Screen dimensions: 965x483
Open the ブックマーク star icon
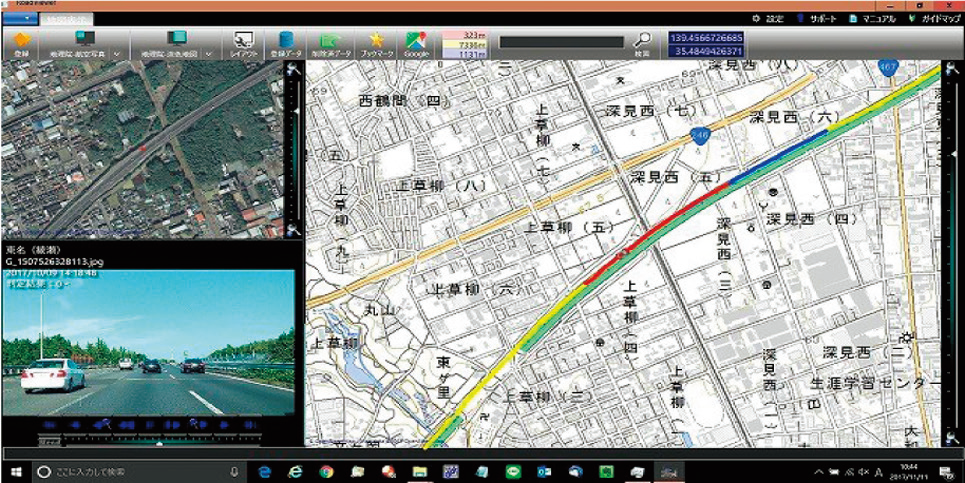376,44
